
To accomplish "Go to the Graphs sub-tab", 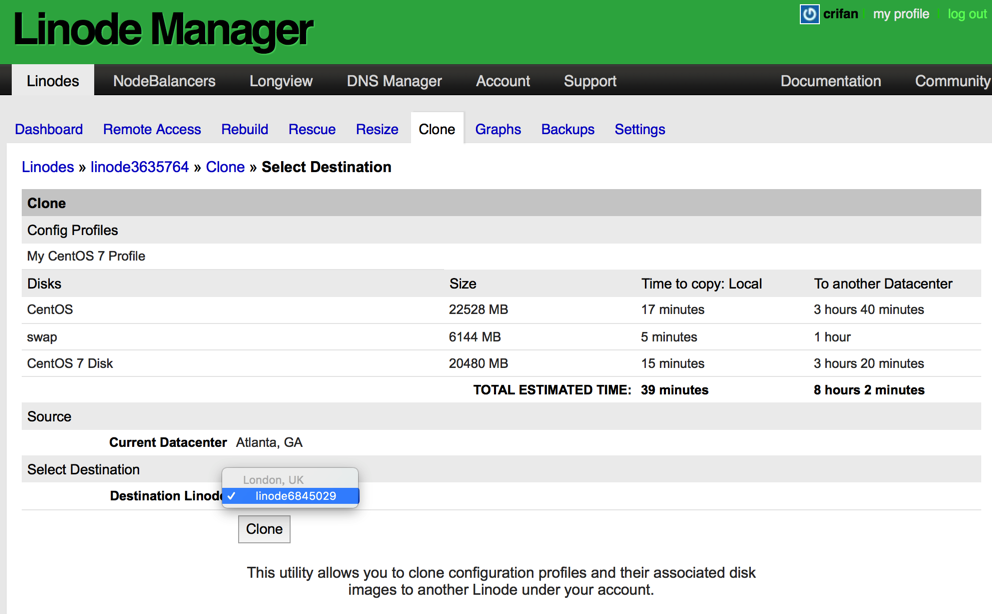I will [498, 129].
